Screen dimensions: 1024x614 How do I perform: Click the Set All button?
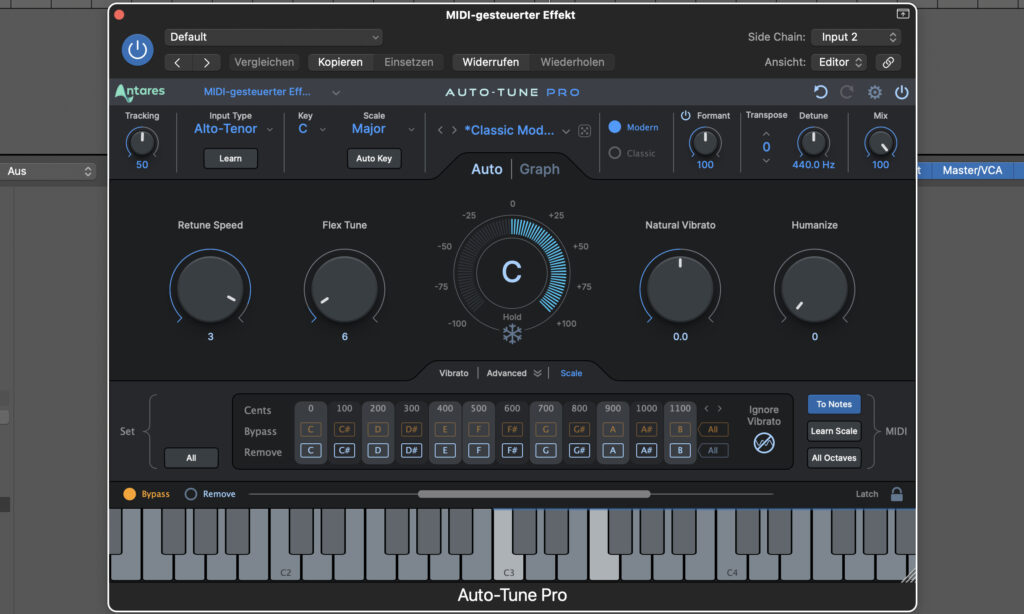coord(191,458)
